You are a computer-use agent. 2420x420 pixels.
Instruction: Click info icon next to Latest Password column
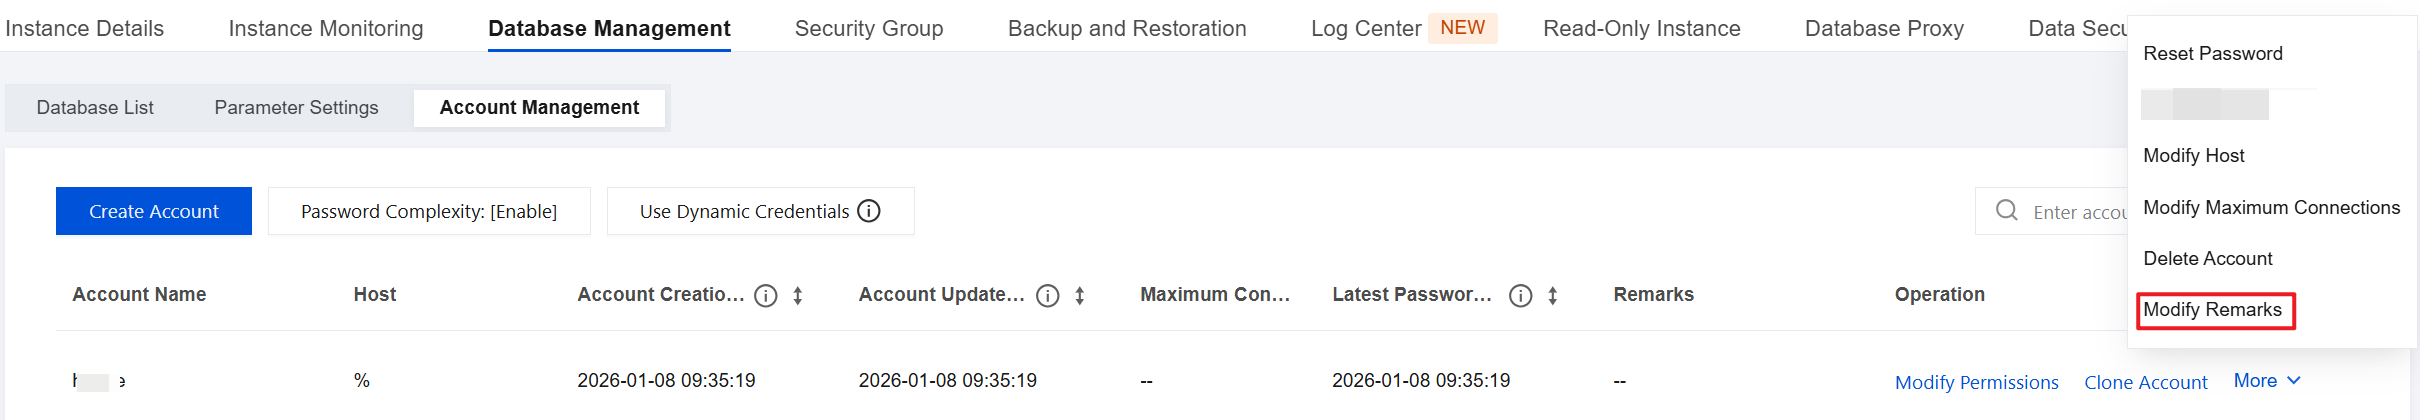[1521, 296]
